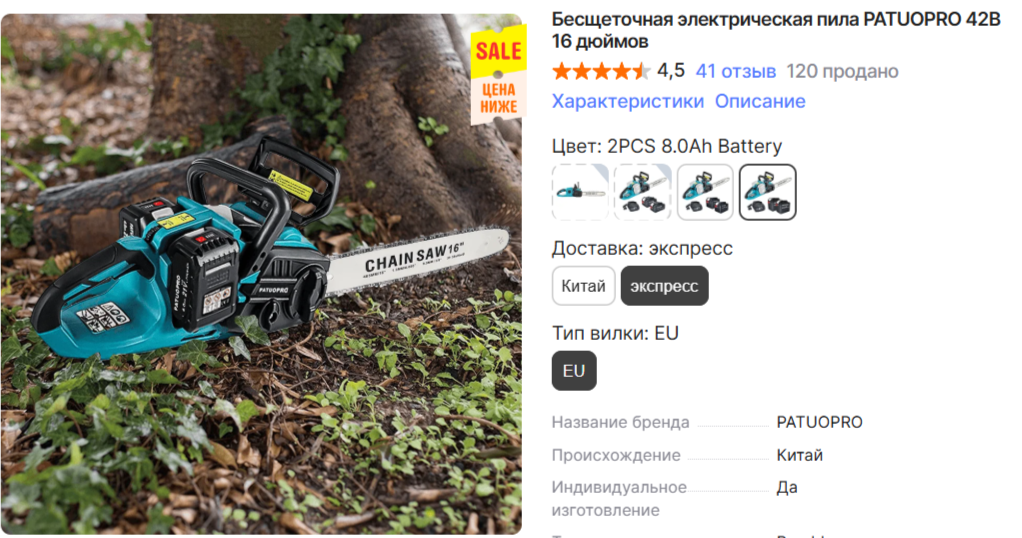Click the Цвет: 2PCS 8.0Ah Battery label

pos(667,146)
